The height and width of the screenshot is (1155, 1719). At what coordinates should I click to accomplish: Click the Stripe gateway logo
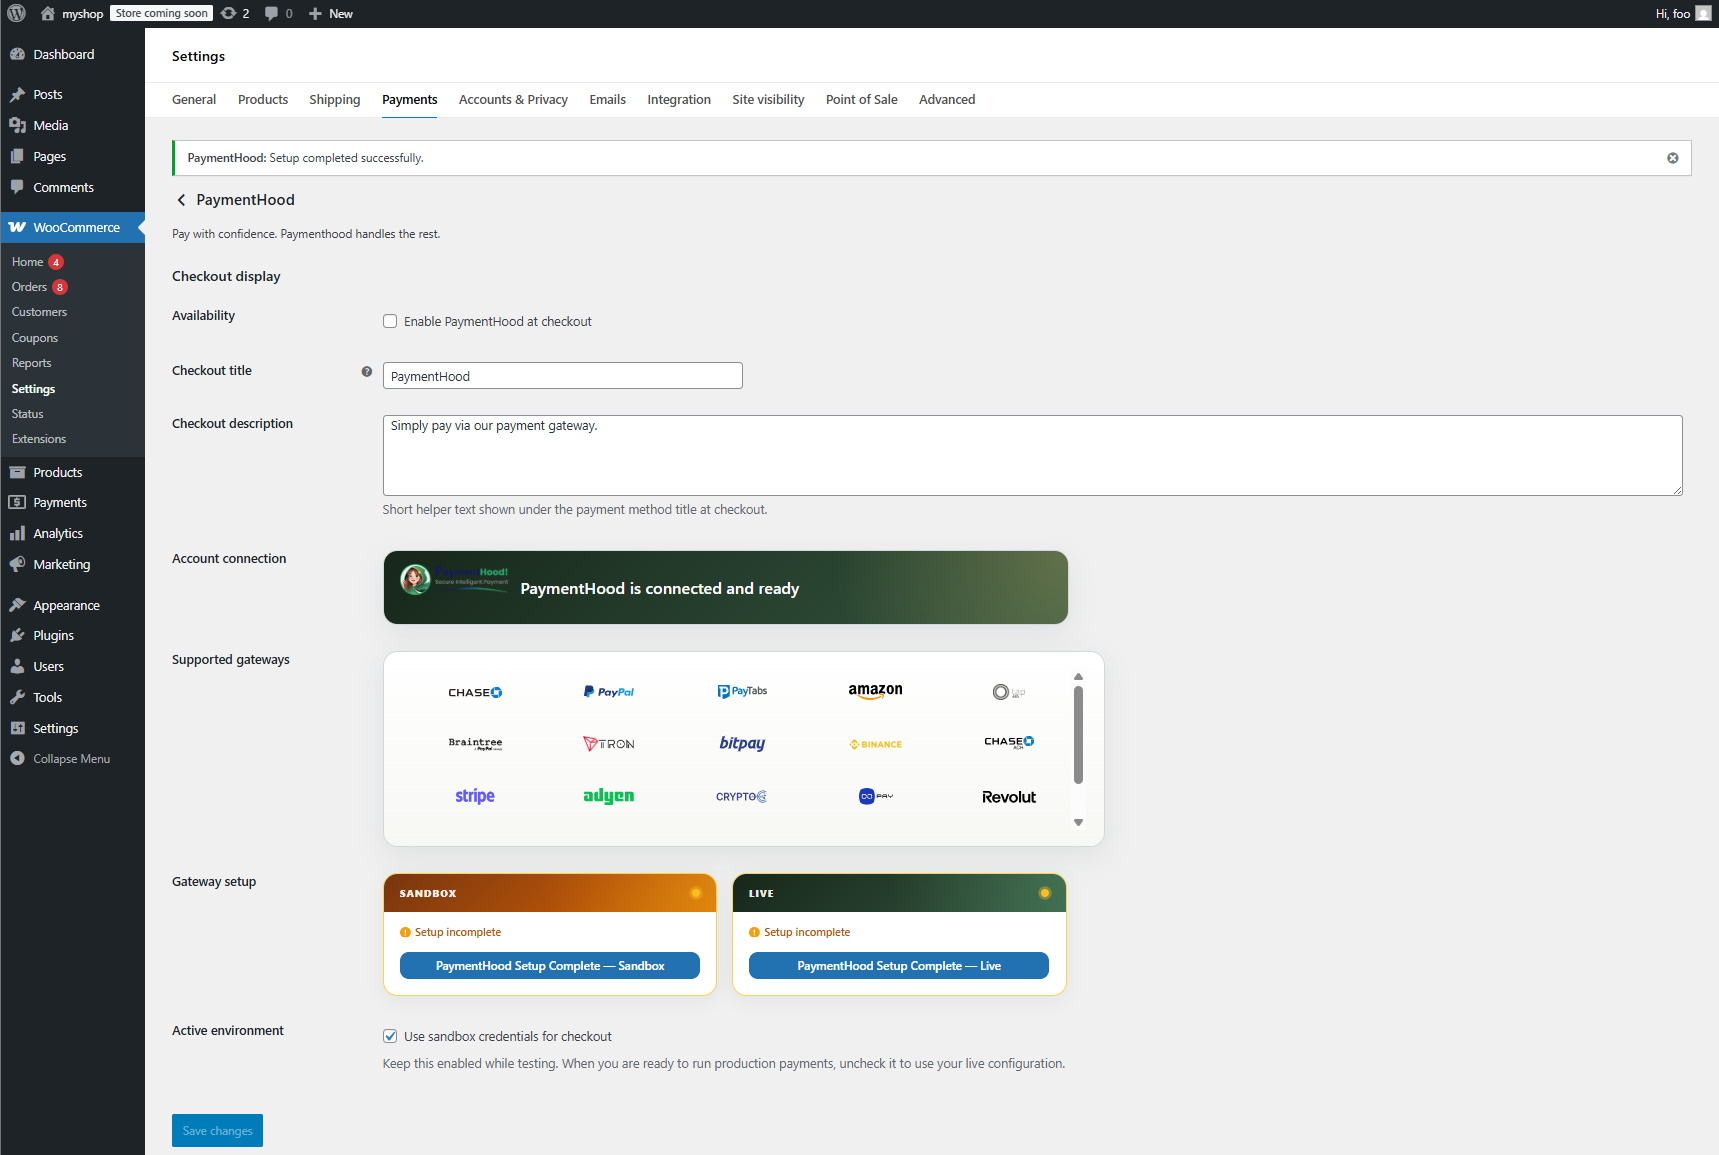pos(475,796)
